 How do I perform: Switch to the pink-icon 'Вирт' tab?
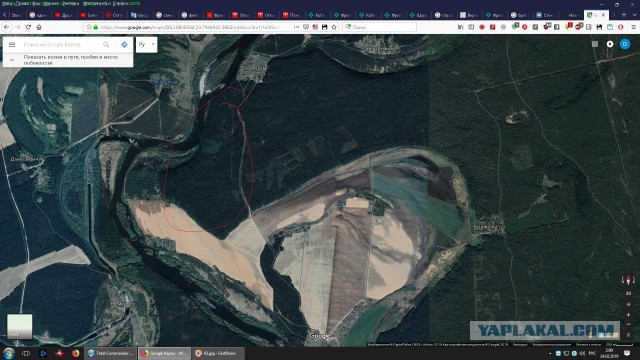coord(469,15)
